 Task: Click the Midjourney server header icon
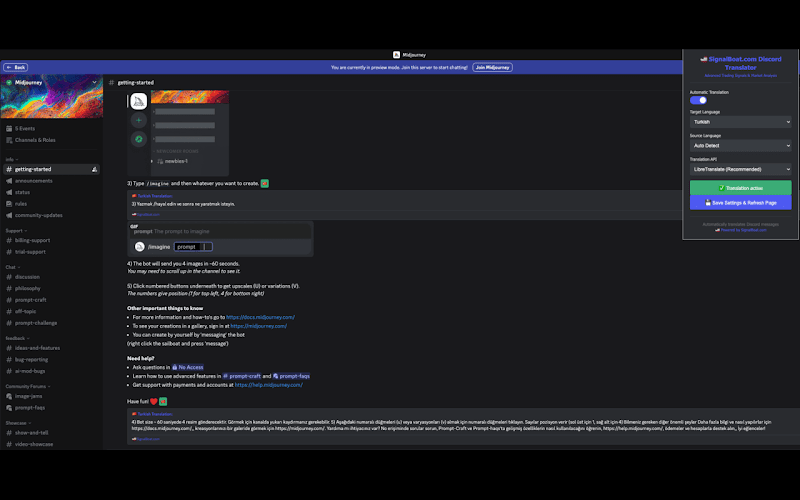coord(9,84)
